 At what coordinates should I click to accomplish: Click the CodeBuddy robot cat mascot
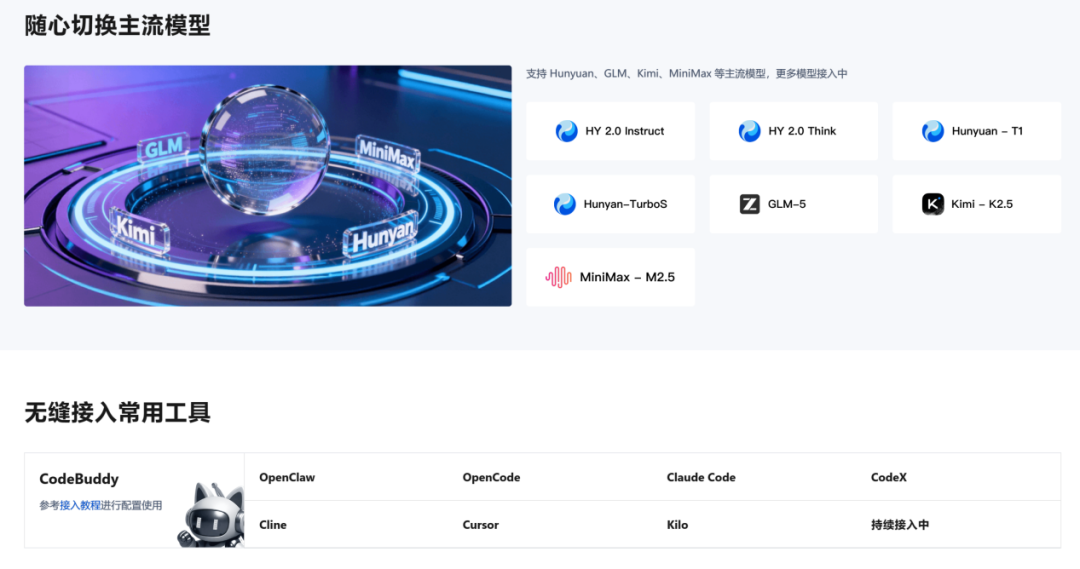tap(212, 515)
